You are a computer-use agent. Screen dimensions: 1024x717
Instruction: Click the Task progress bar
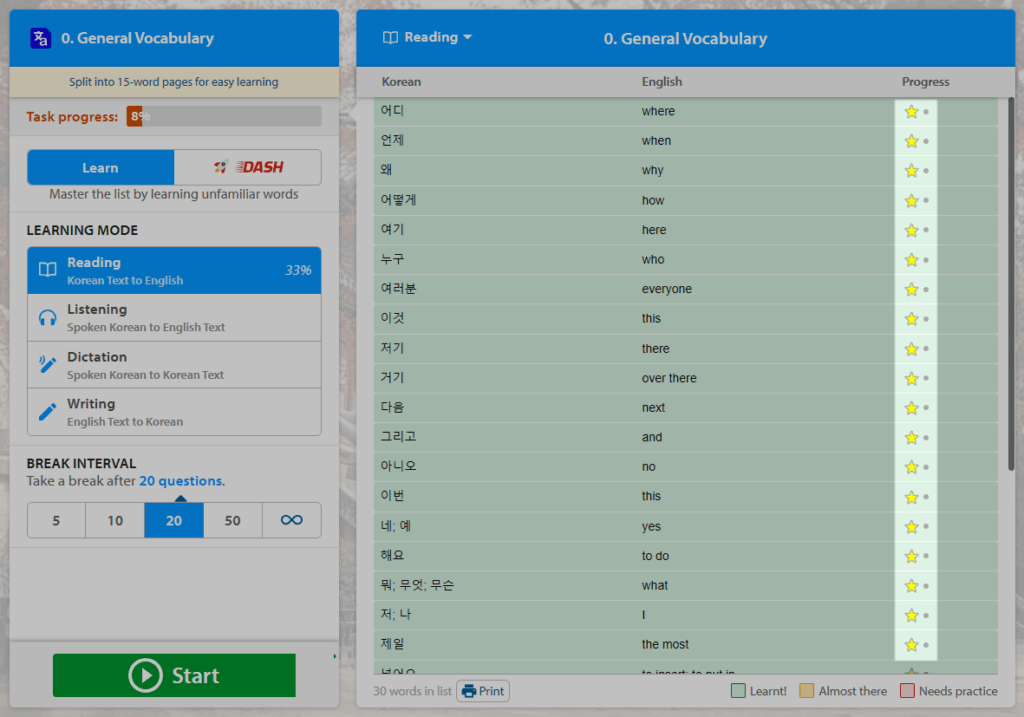(224, 116)
